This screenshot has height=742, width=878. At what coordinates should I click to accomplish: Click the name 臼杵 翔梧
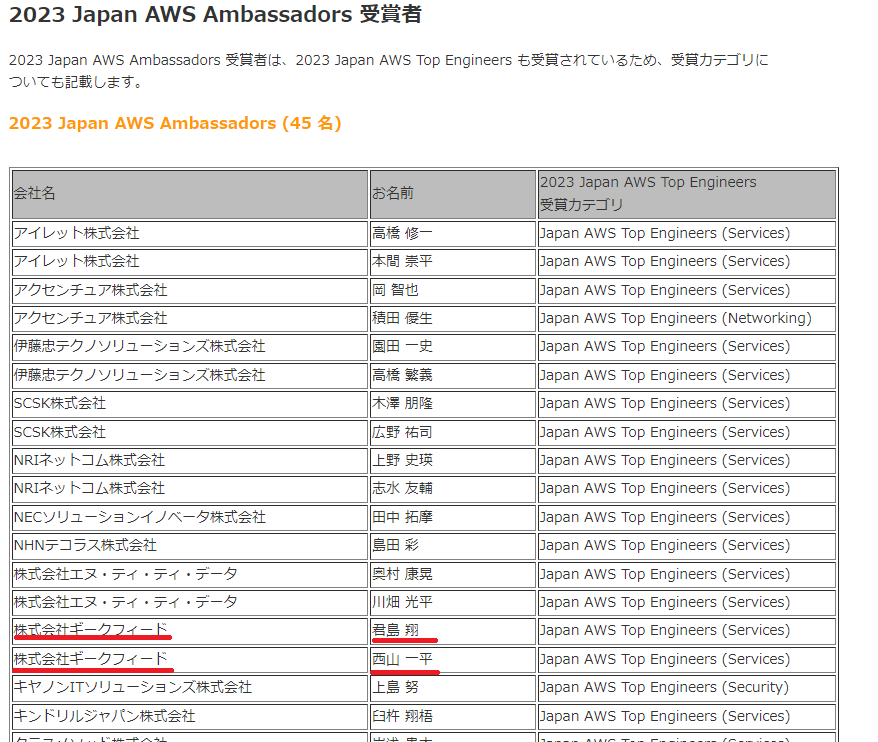[x=402, y=717]
